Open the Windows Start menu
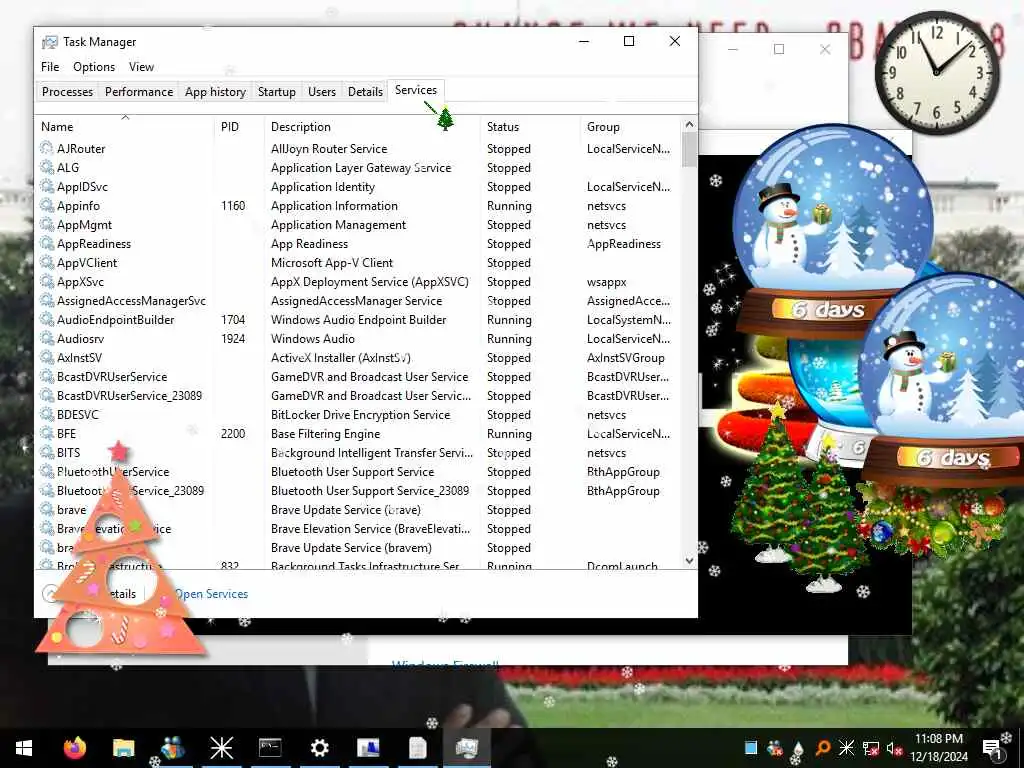 [24, 748]
